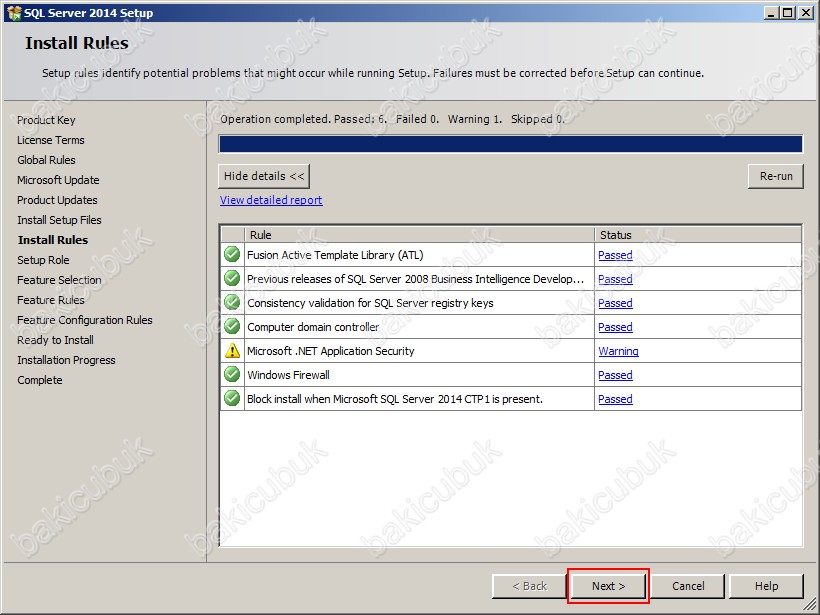Maximize the SQL Server 2014 Setup window
This screenshot has width=820, height=615.
pos(788,13)
